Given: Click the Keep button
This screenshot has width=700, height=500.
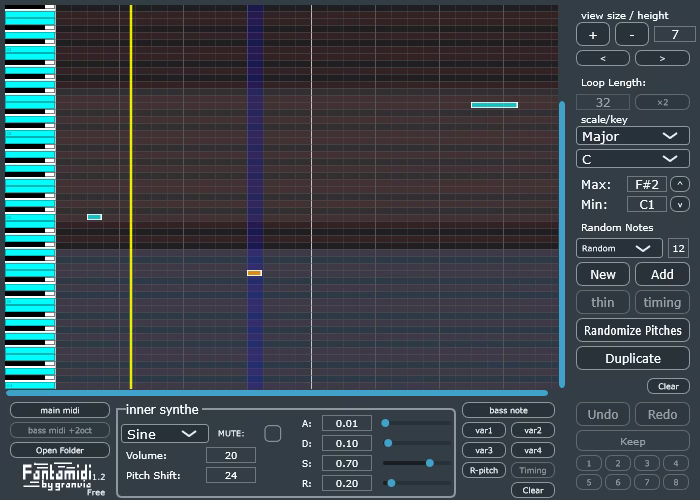Looking at the screenshot, I should pos(633,442).
